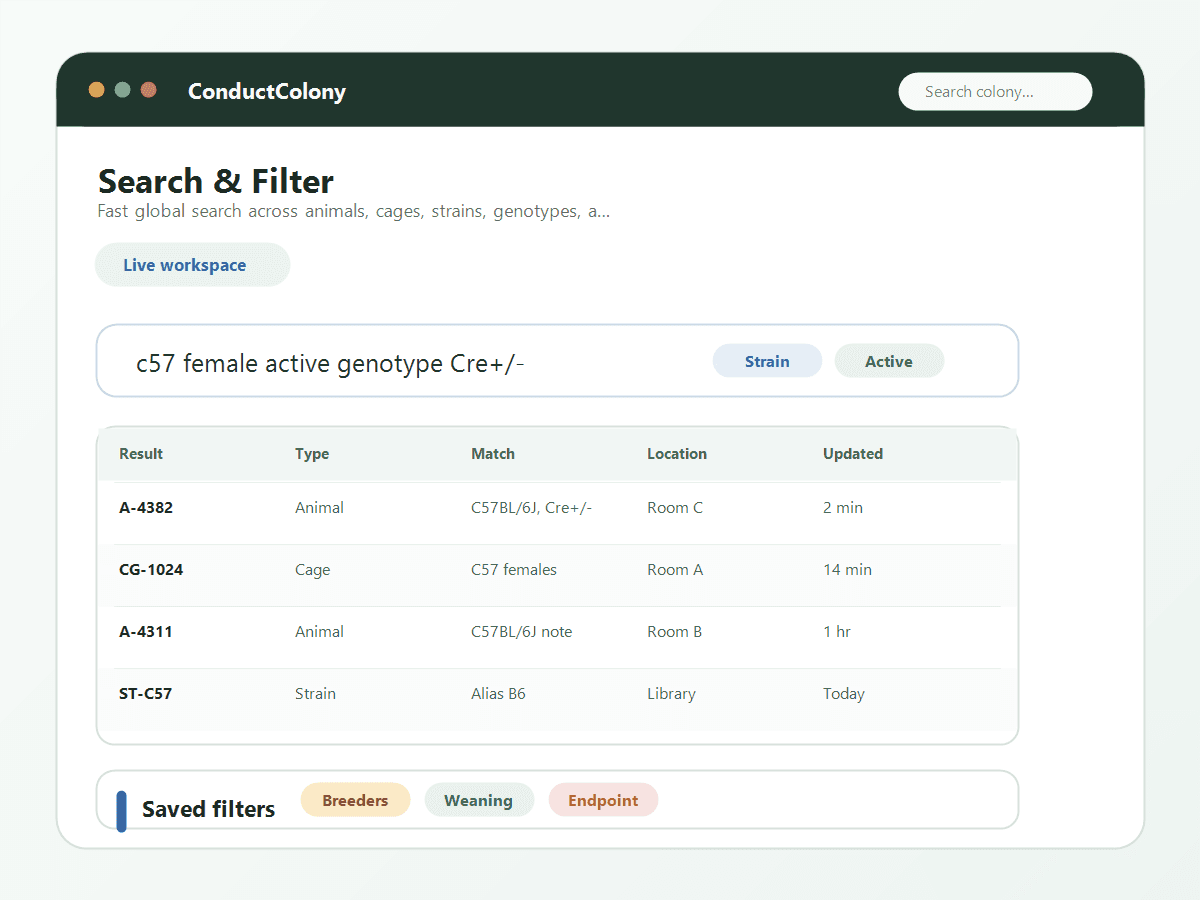1200x900 pixels.
Task: Click the Room A location cell
Action: click(x=675, y=569)
